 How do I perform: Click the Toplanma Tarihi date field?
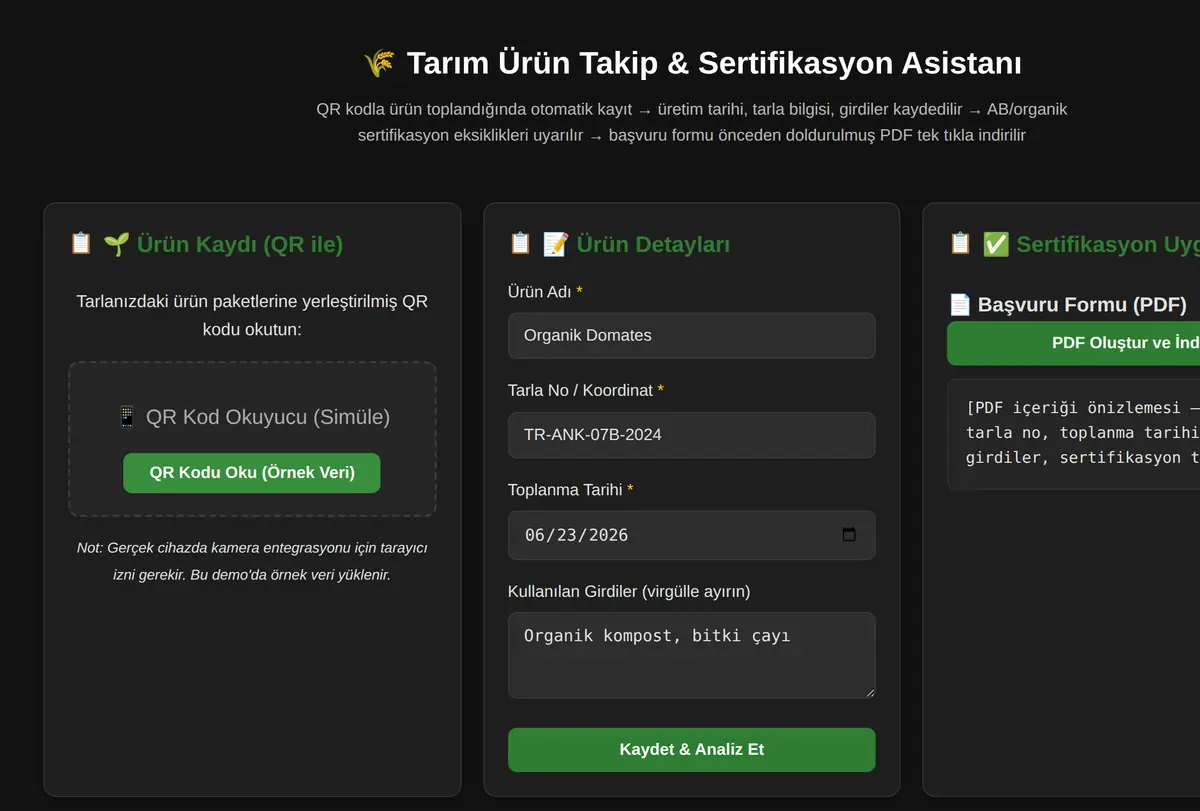coord(692,535)
